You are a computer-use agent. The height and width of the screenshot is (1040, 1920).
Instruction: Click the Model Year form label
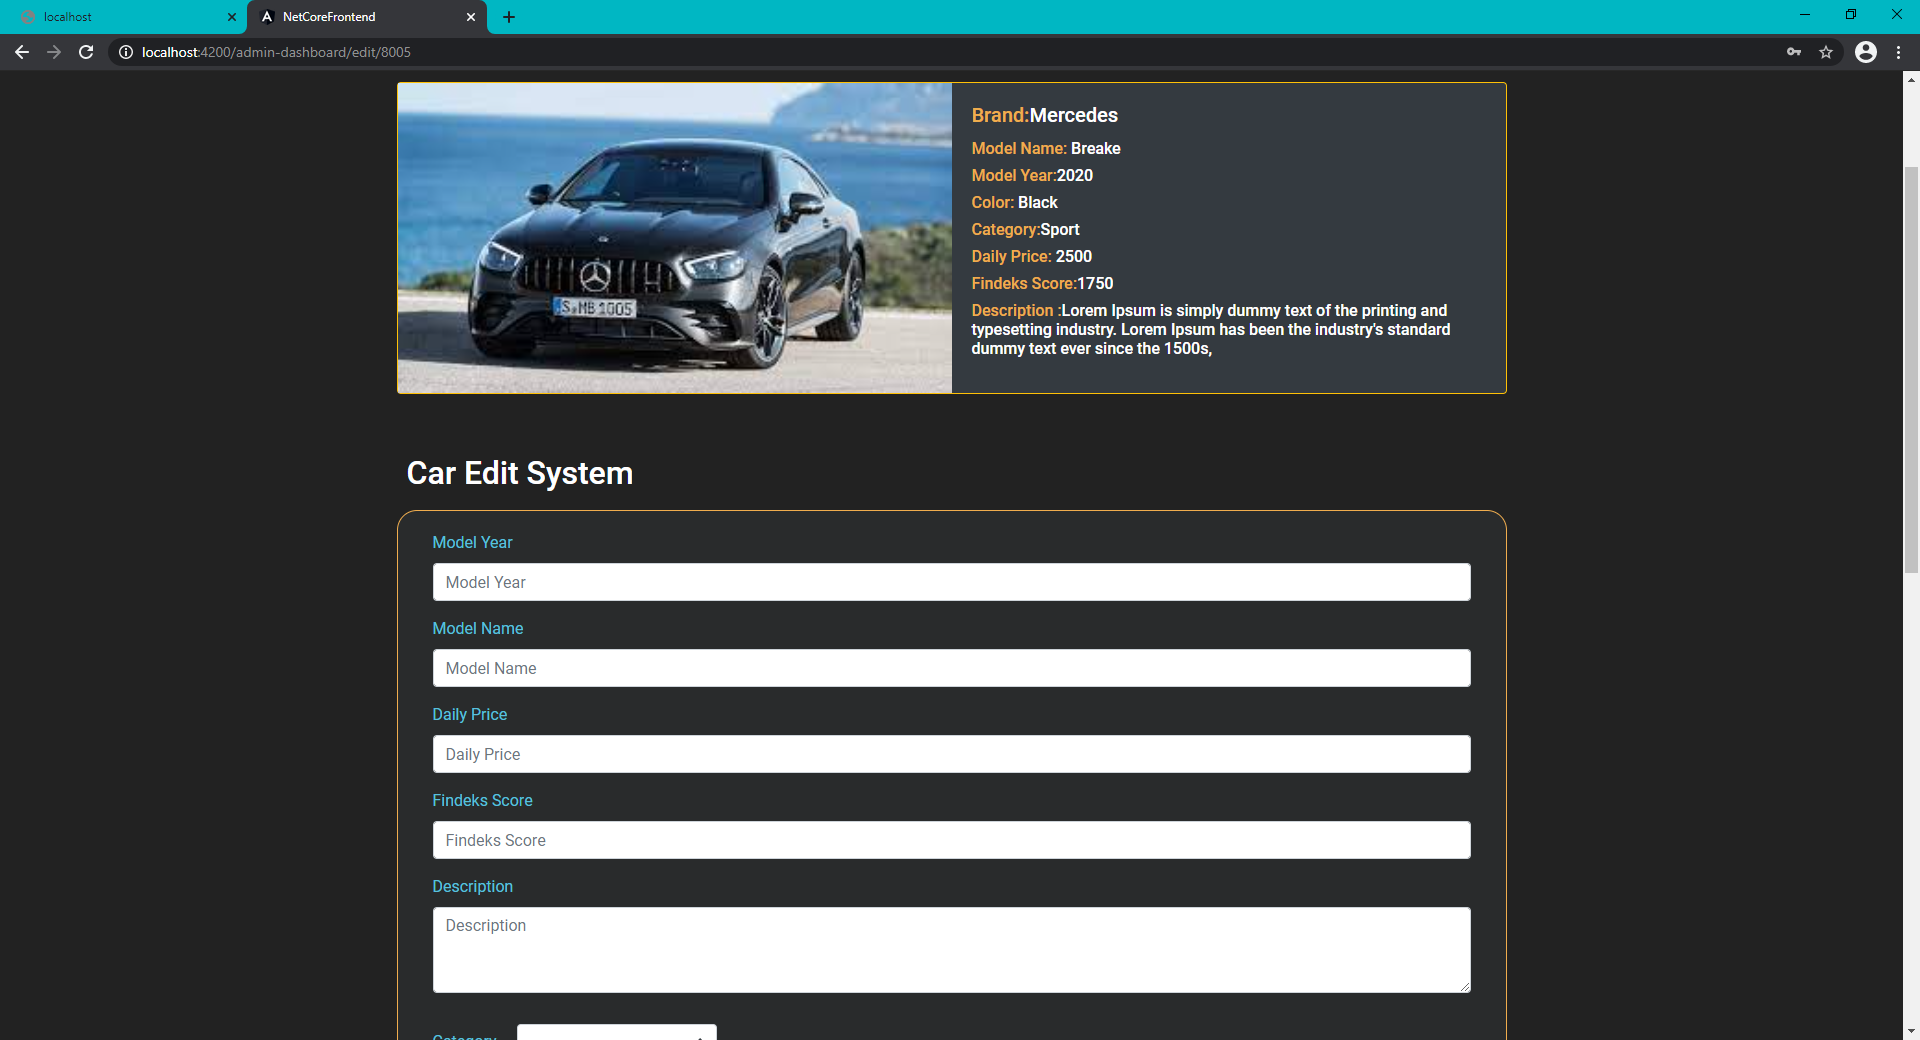[472, 542]
